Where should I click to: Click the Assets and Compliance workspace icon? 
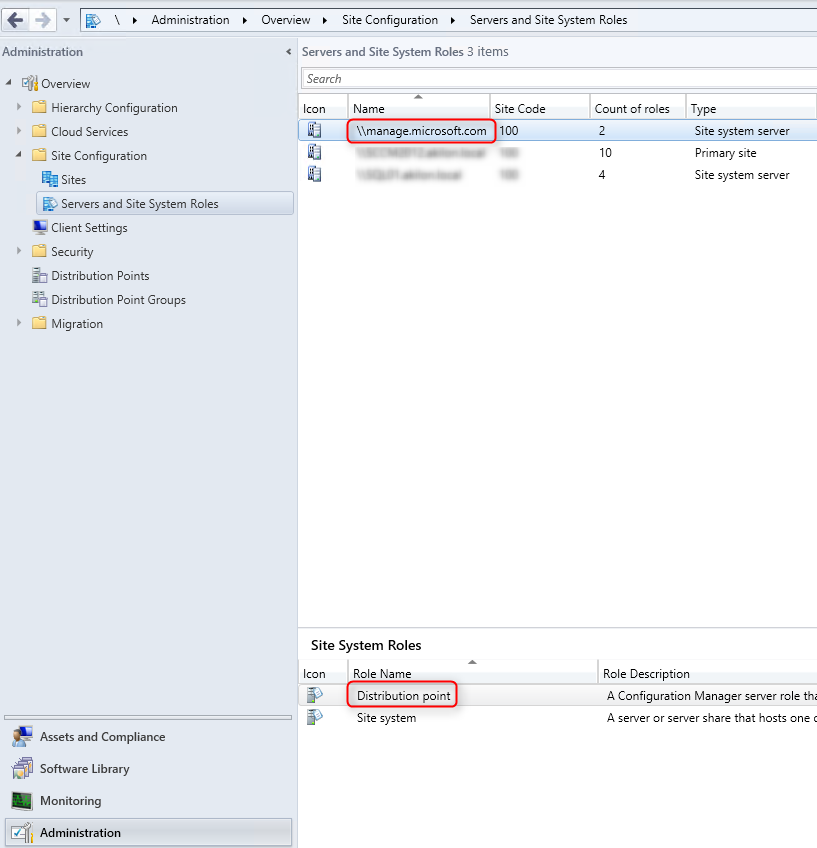[22, 737]
